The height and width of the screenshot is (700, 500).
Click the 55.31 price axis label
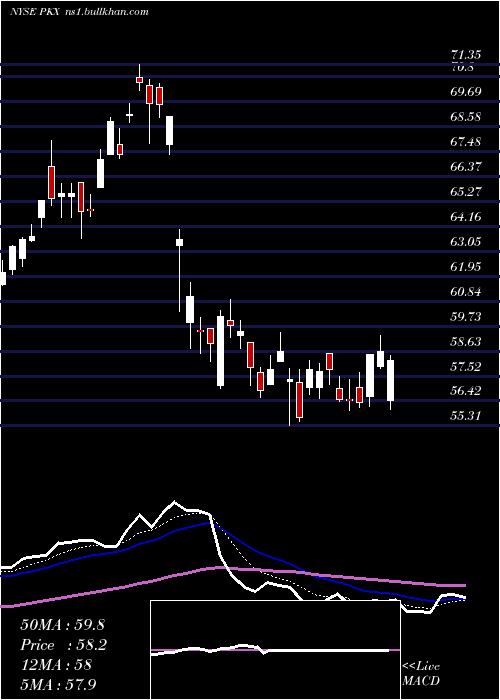pos(466,416)
